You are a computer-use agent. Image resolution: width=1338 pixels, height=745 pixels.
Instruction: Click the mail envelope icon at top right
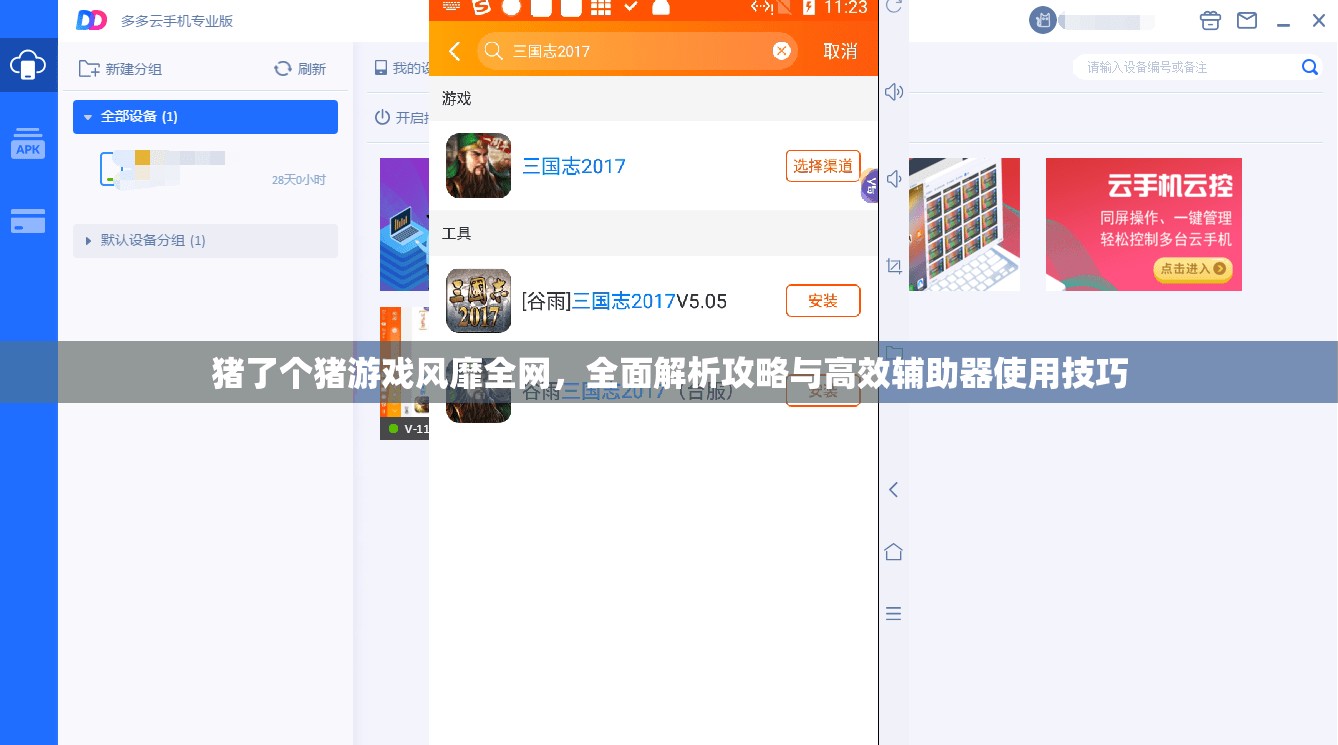pyautogui.click(x=1246, y=20)
